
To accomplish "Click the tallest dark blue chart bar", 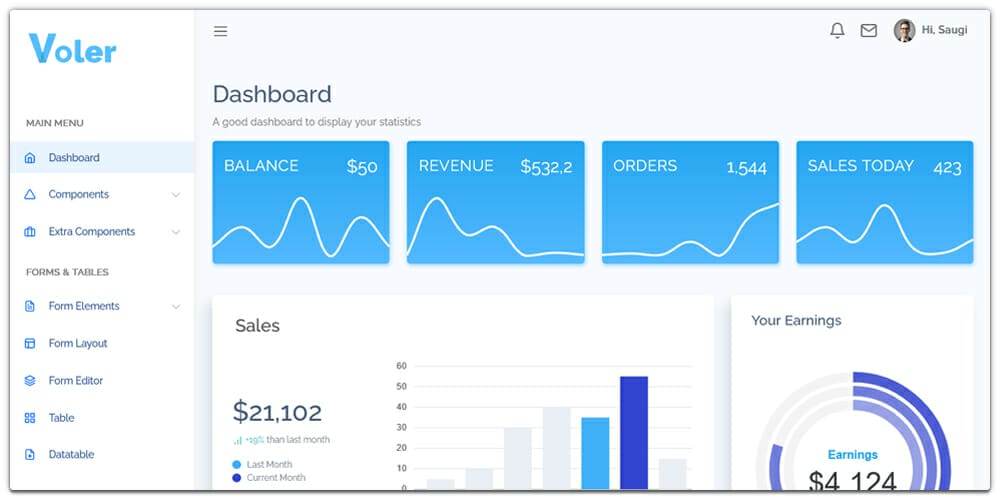I will [x=633, y=432].
